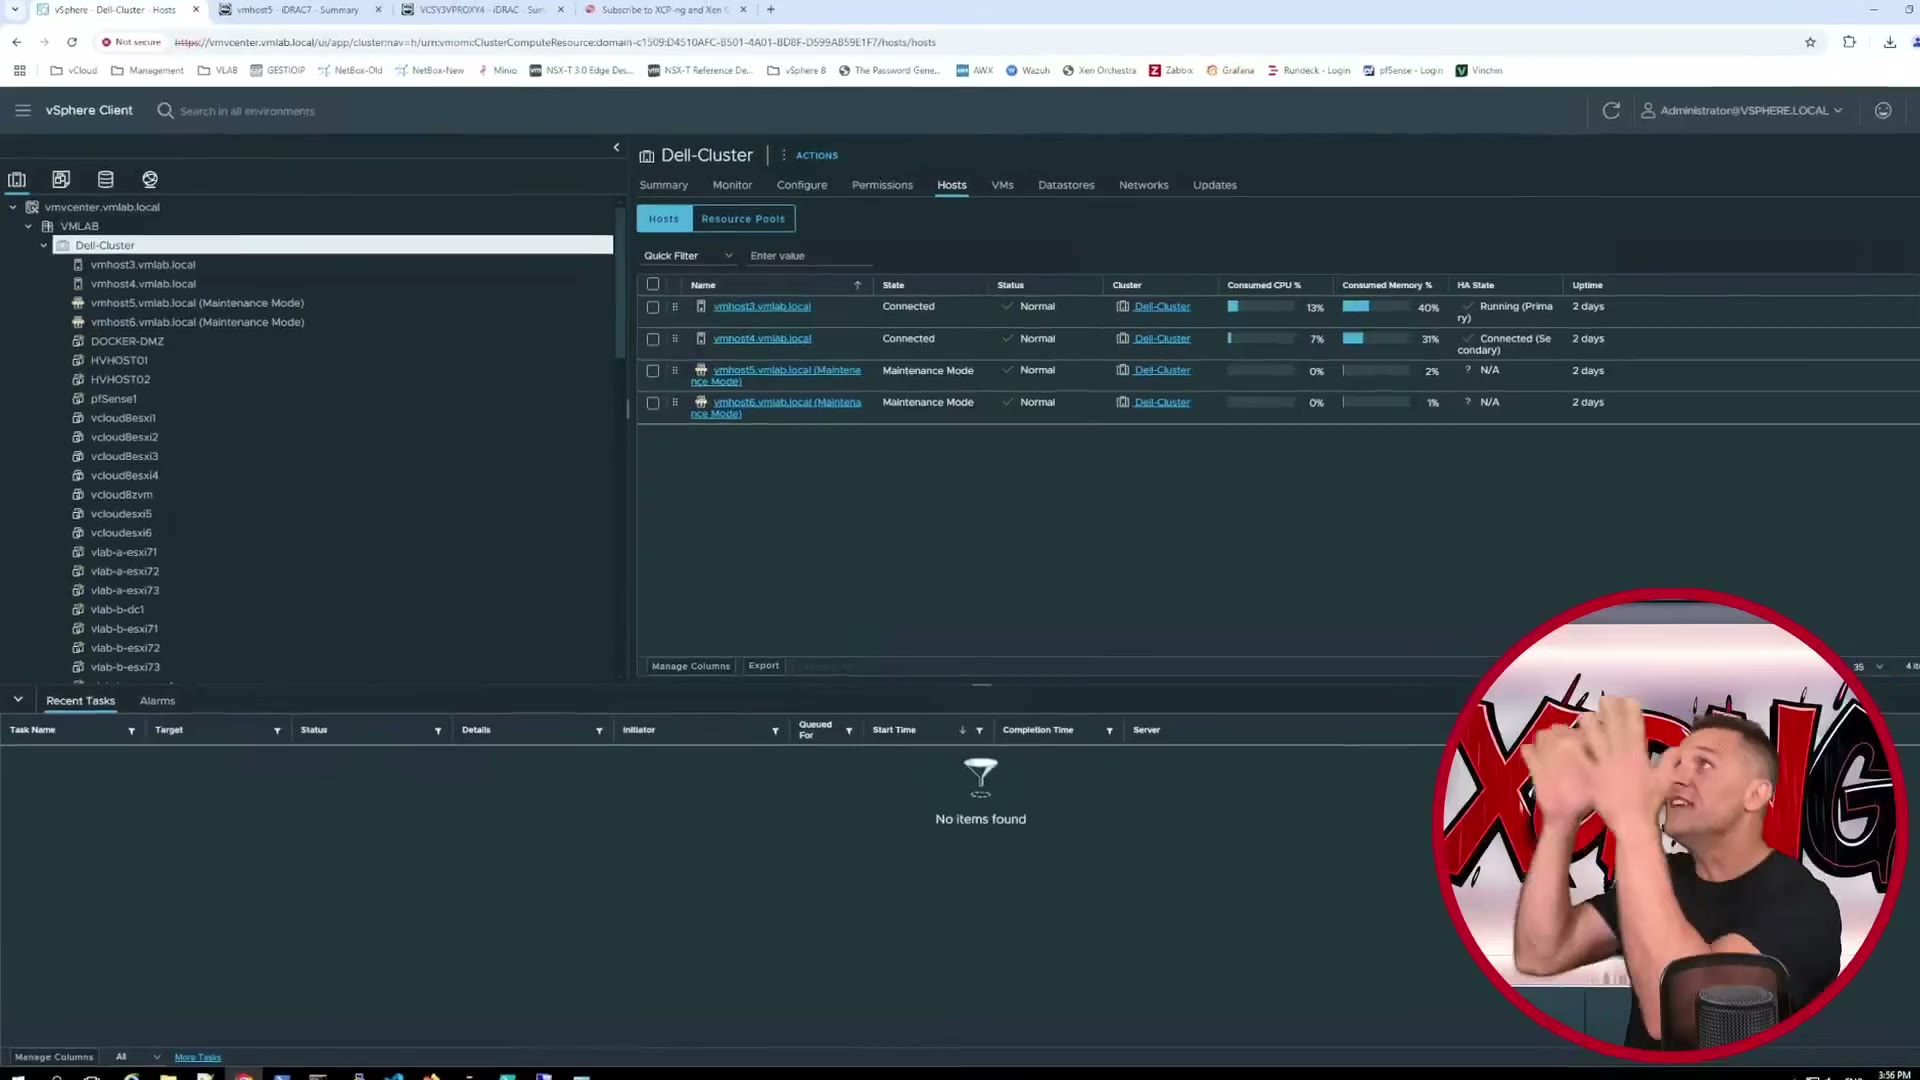Open the browser tab list chevron
The height and width of the screenshot is (1080, 1920).
pyautogui.click(x=15, y=10)
